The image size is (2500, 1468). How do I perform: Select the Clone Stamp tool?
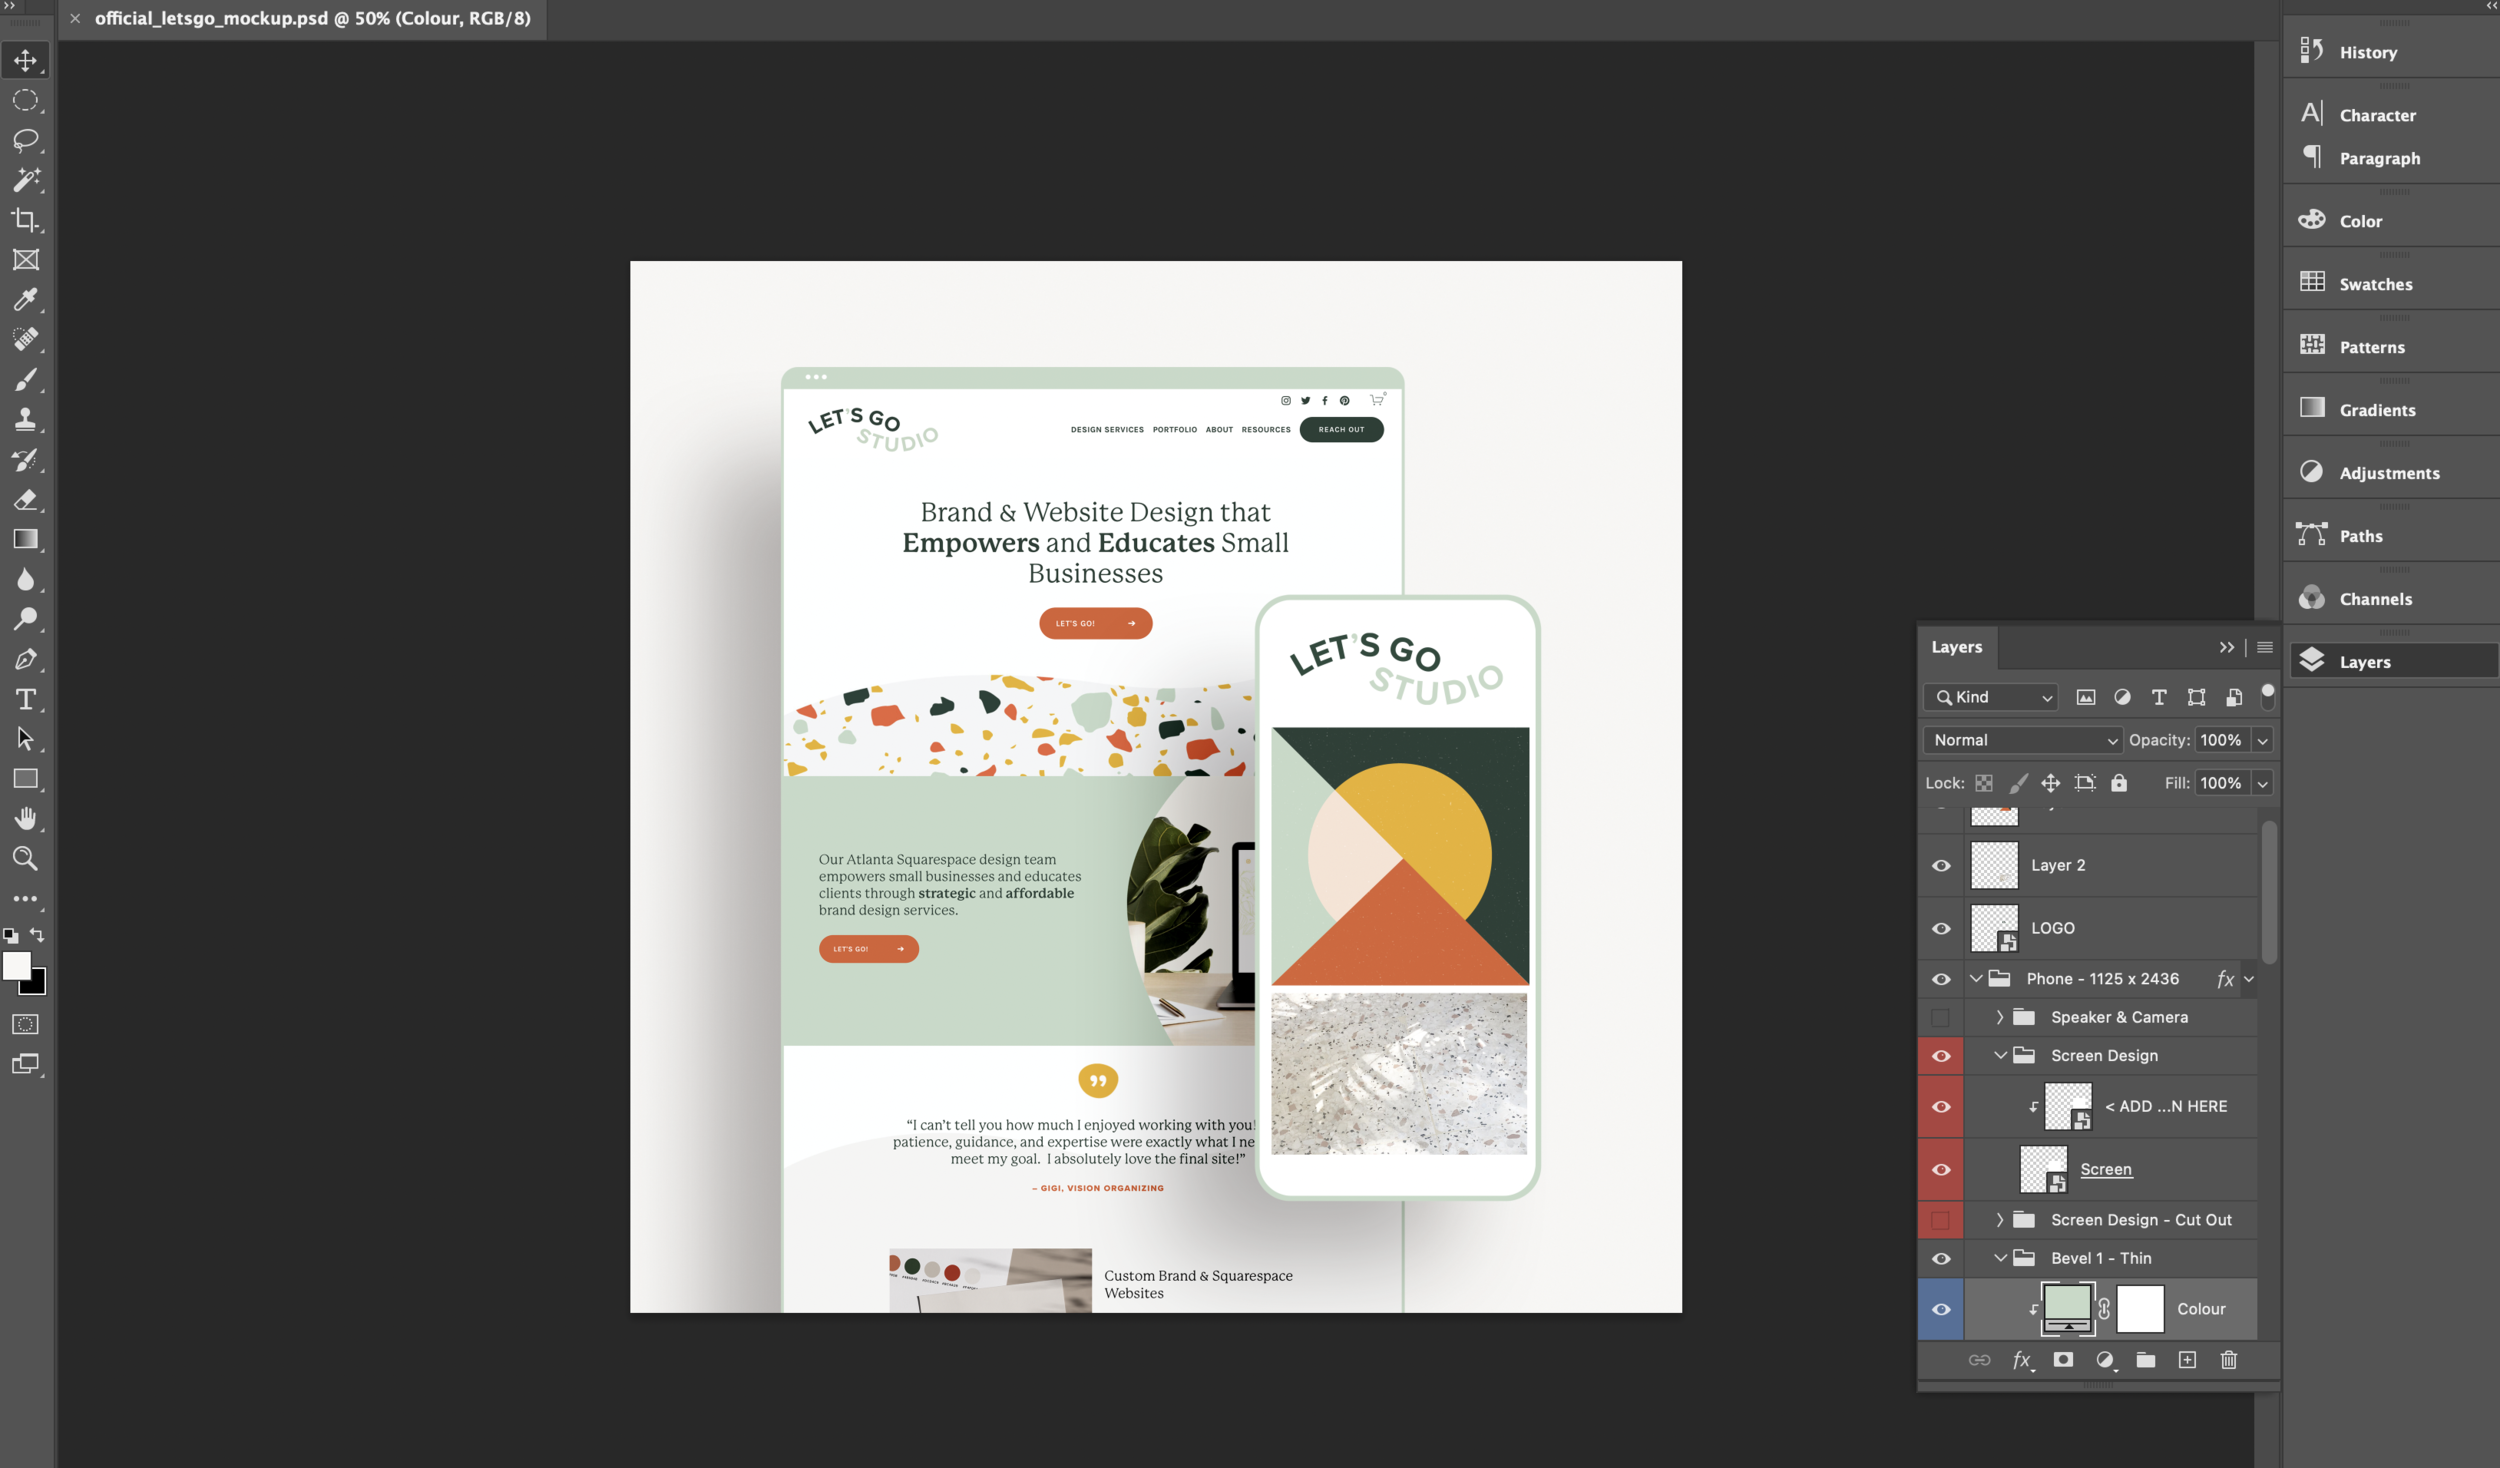click(x=25, y=420)
